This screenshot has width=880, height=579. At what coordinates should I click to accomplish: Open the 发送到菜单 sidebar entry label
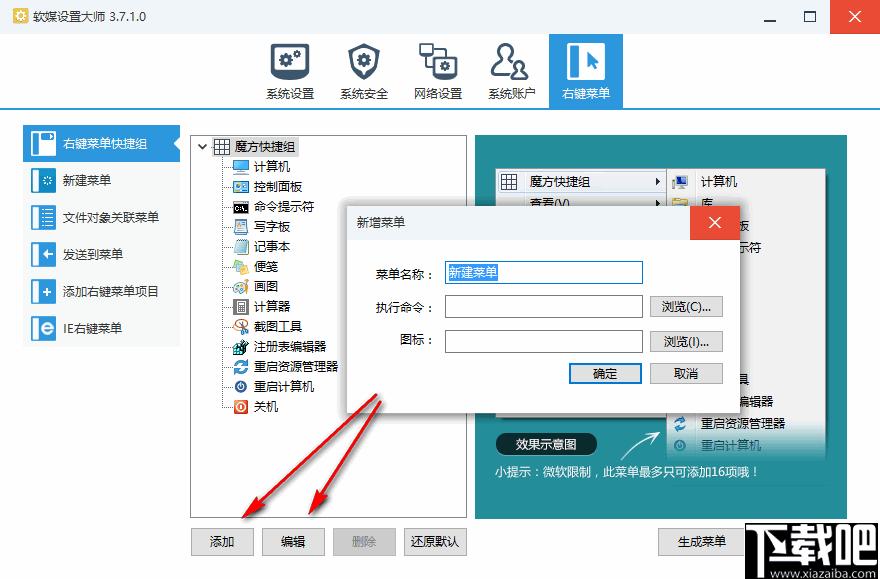coord(93,255)
